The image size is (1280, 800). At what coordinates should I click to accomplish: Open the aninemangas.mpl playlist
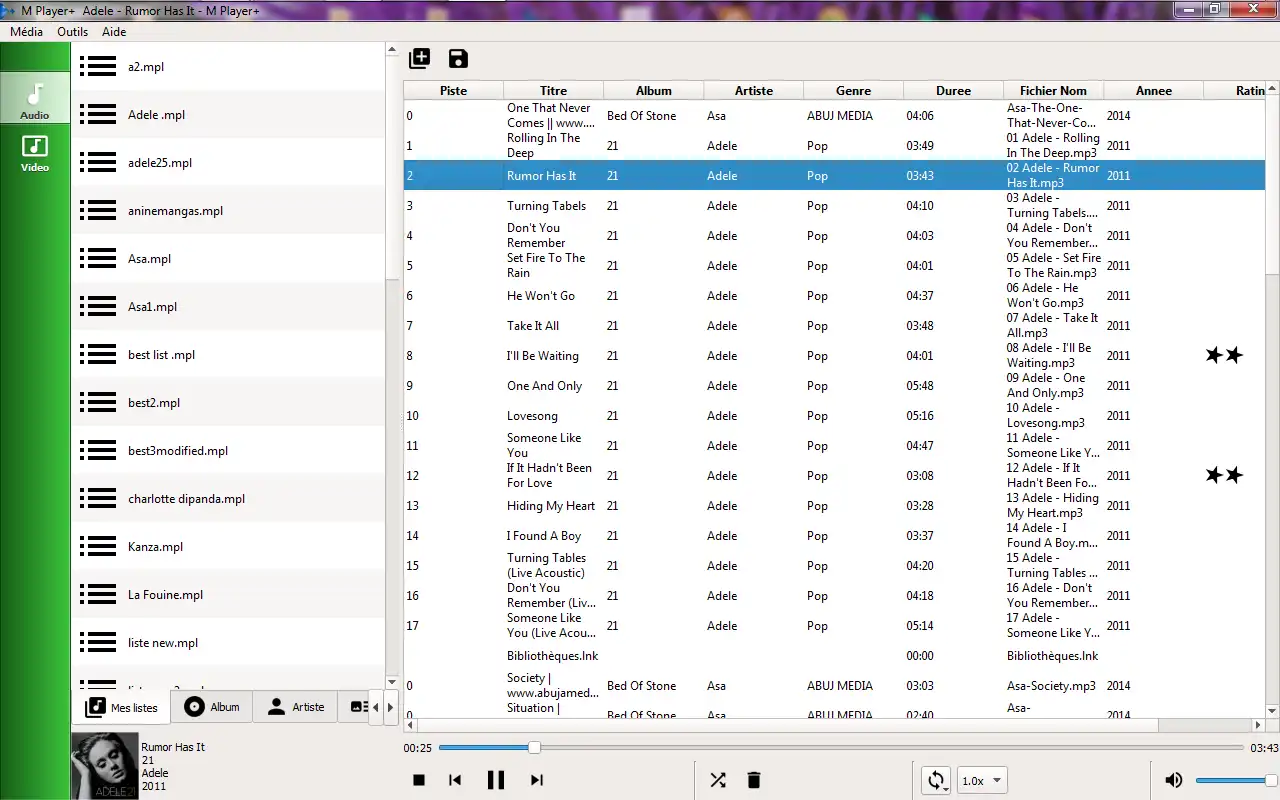(x=228, y=211)
